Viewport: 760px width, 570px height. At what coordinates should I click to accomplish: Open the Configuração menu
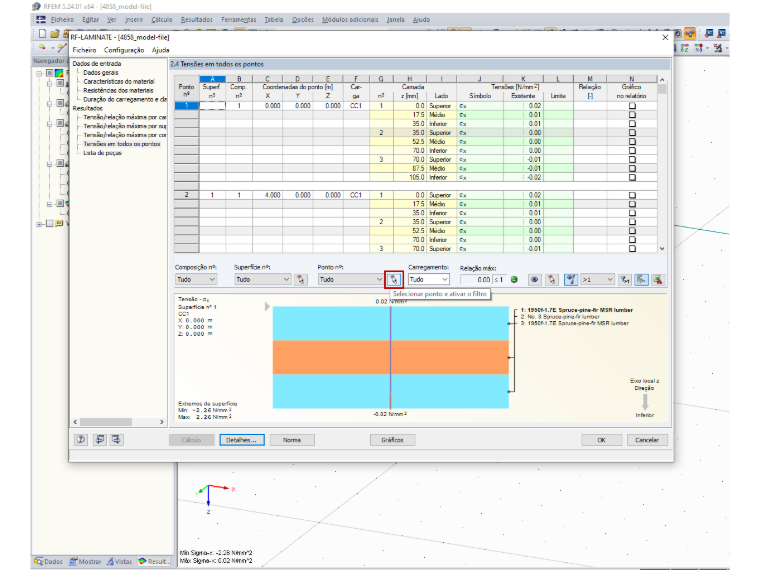point(124,50)
